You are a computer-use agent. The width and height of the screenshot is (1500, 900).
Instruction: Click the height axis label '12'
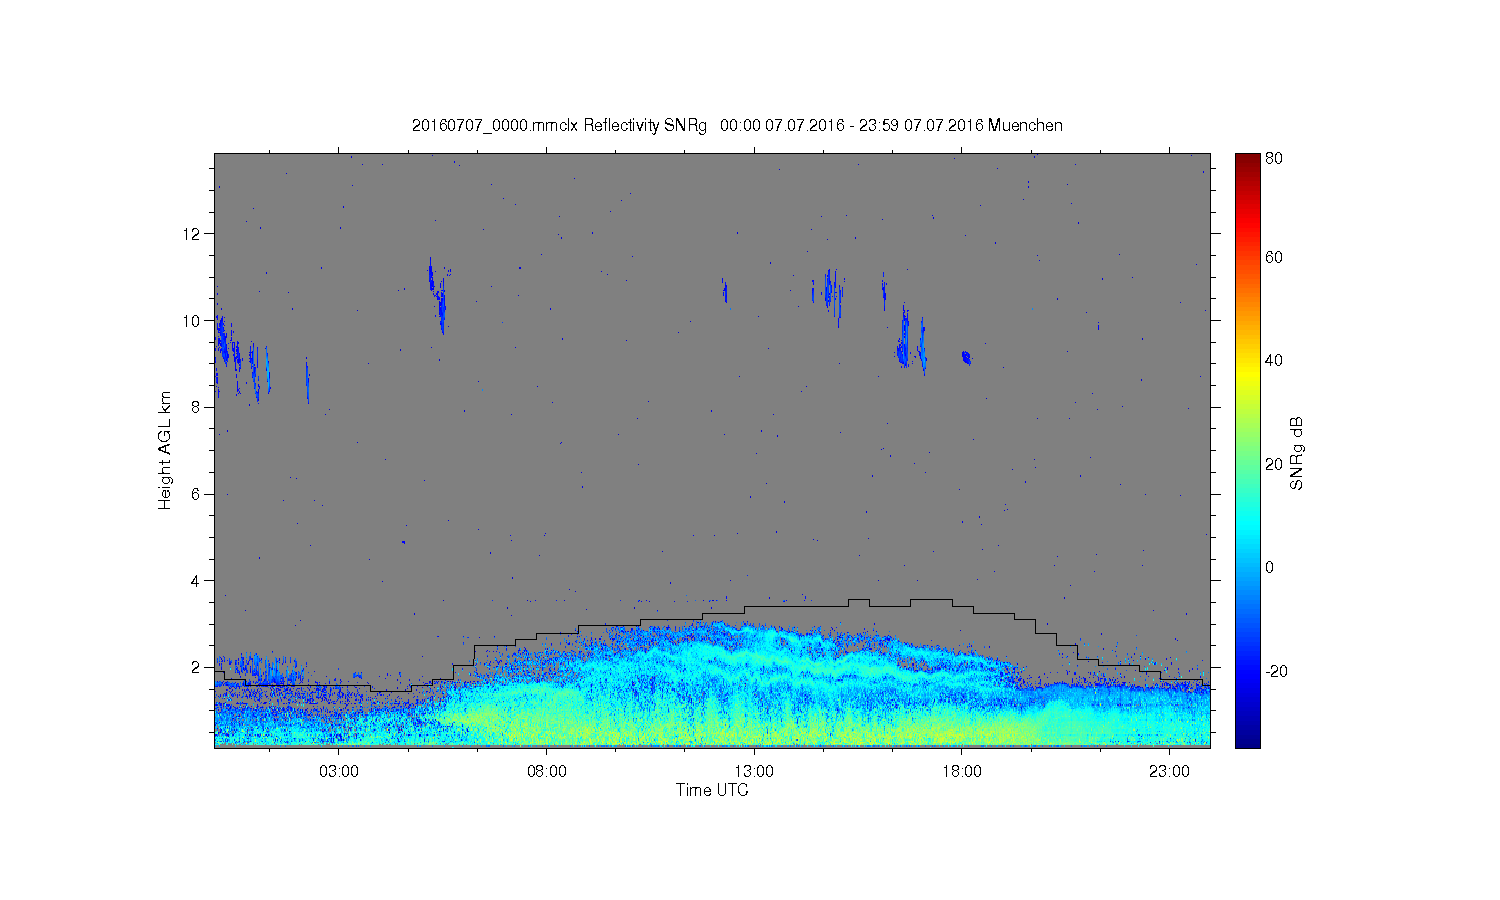coord(192,234)
